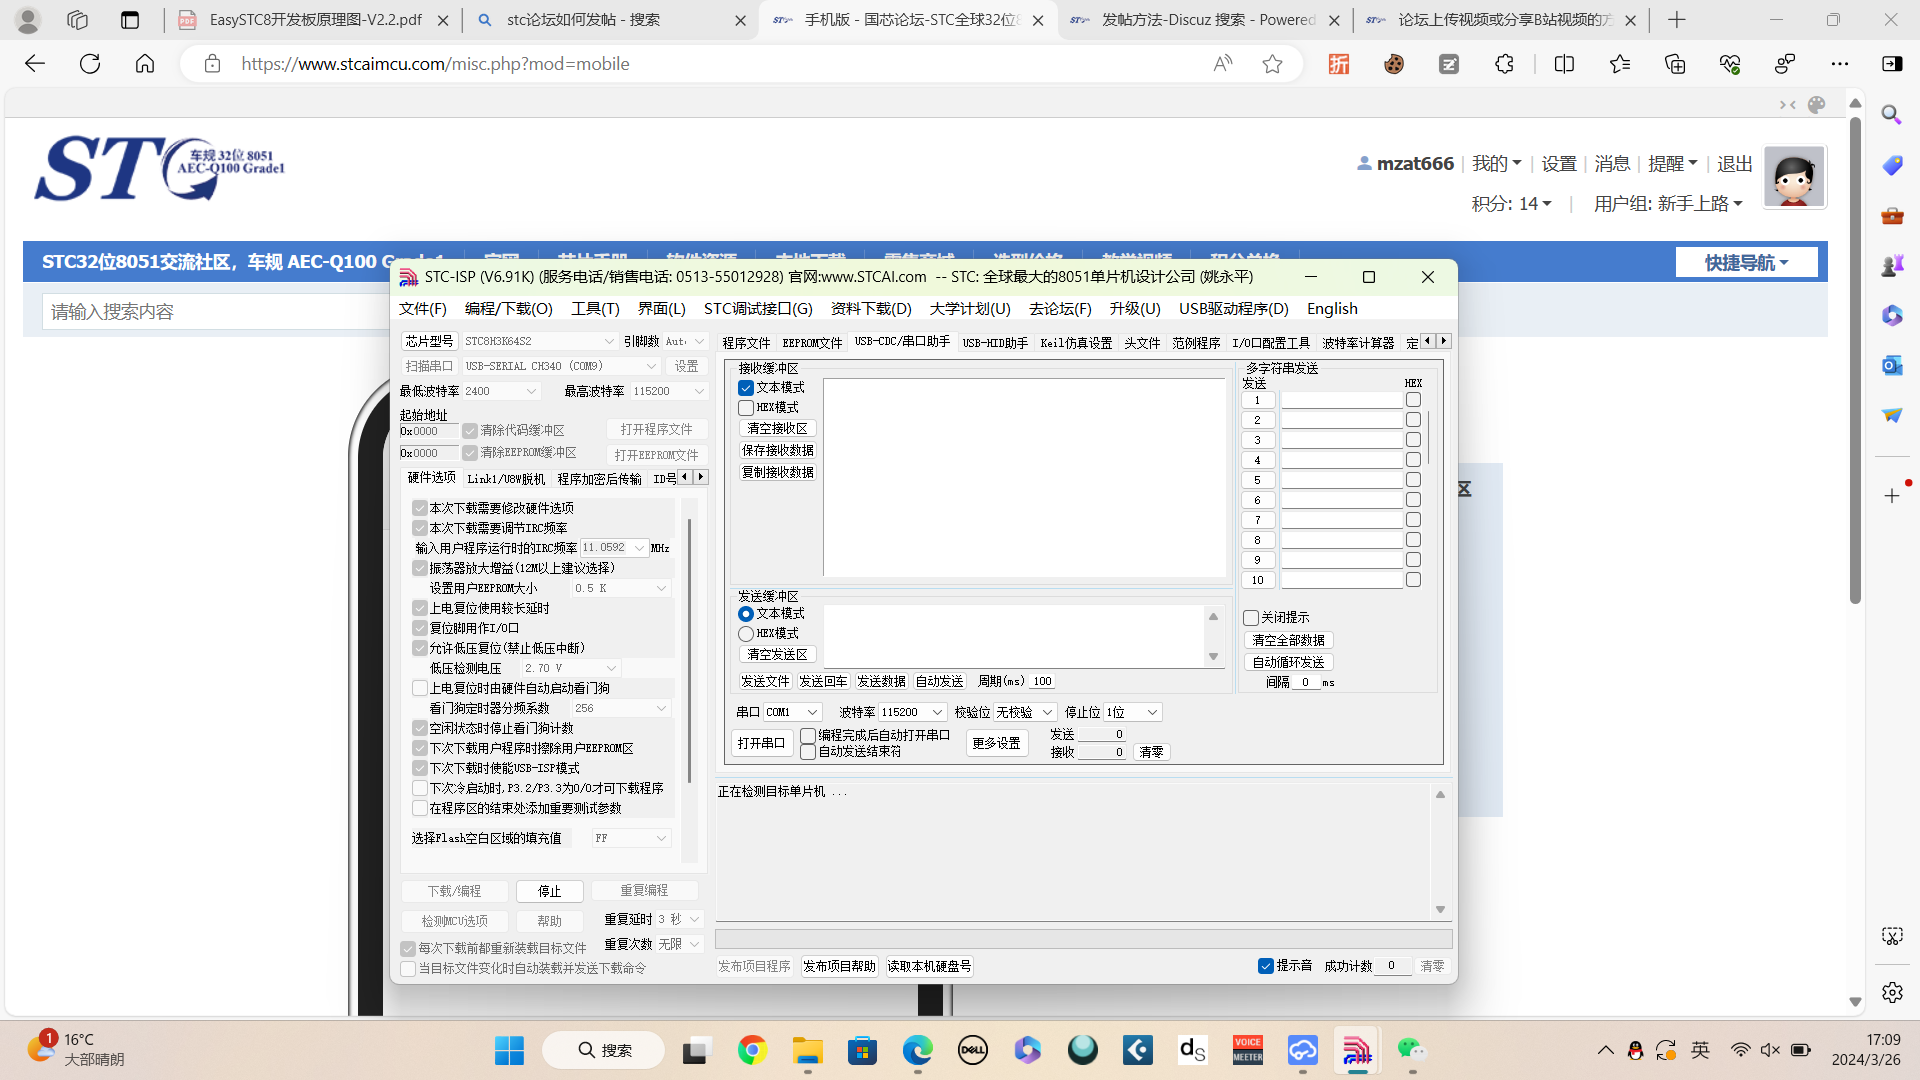Click 更多设置 button
Screen dimensions: 1920x1080
(x=996, y=743)
